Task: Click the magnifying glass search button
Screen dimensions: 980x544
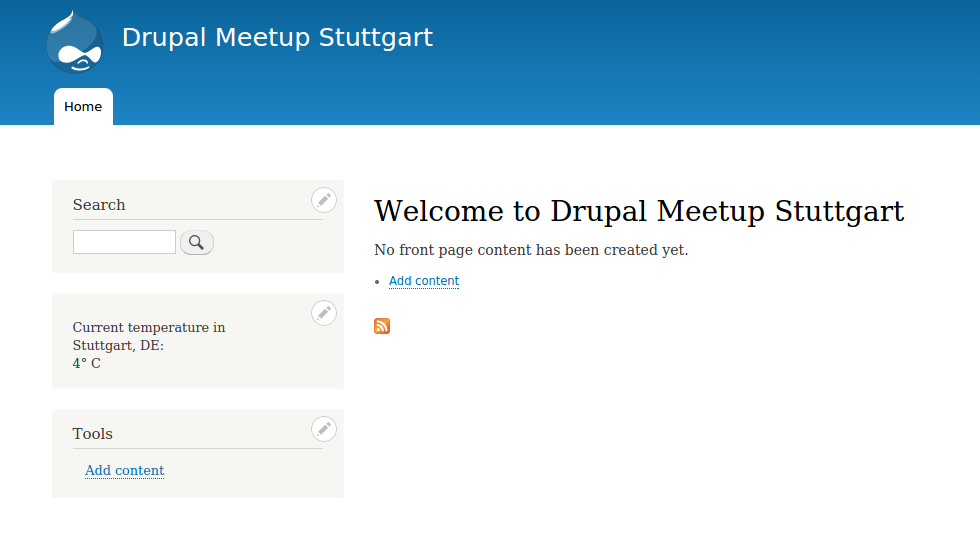Action: coord(197,243)
